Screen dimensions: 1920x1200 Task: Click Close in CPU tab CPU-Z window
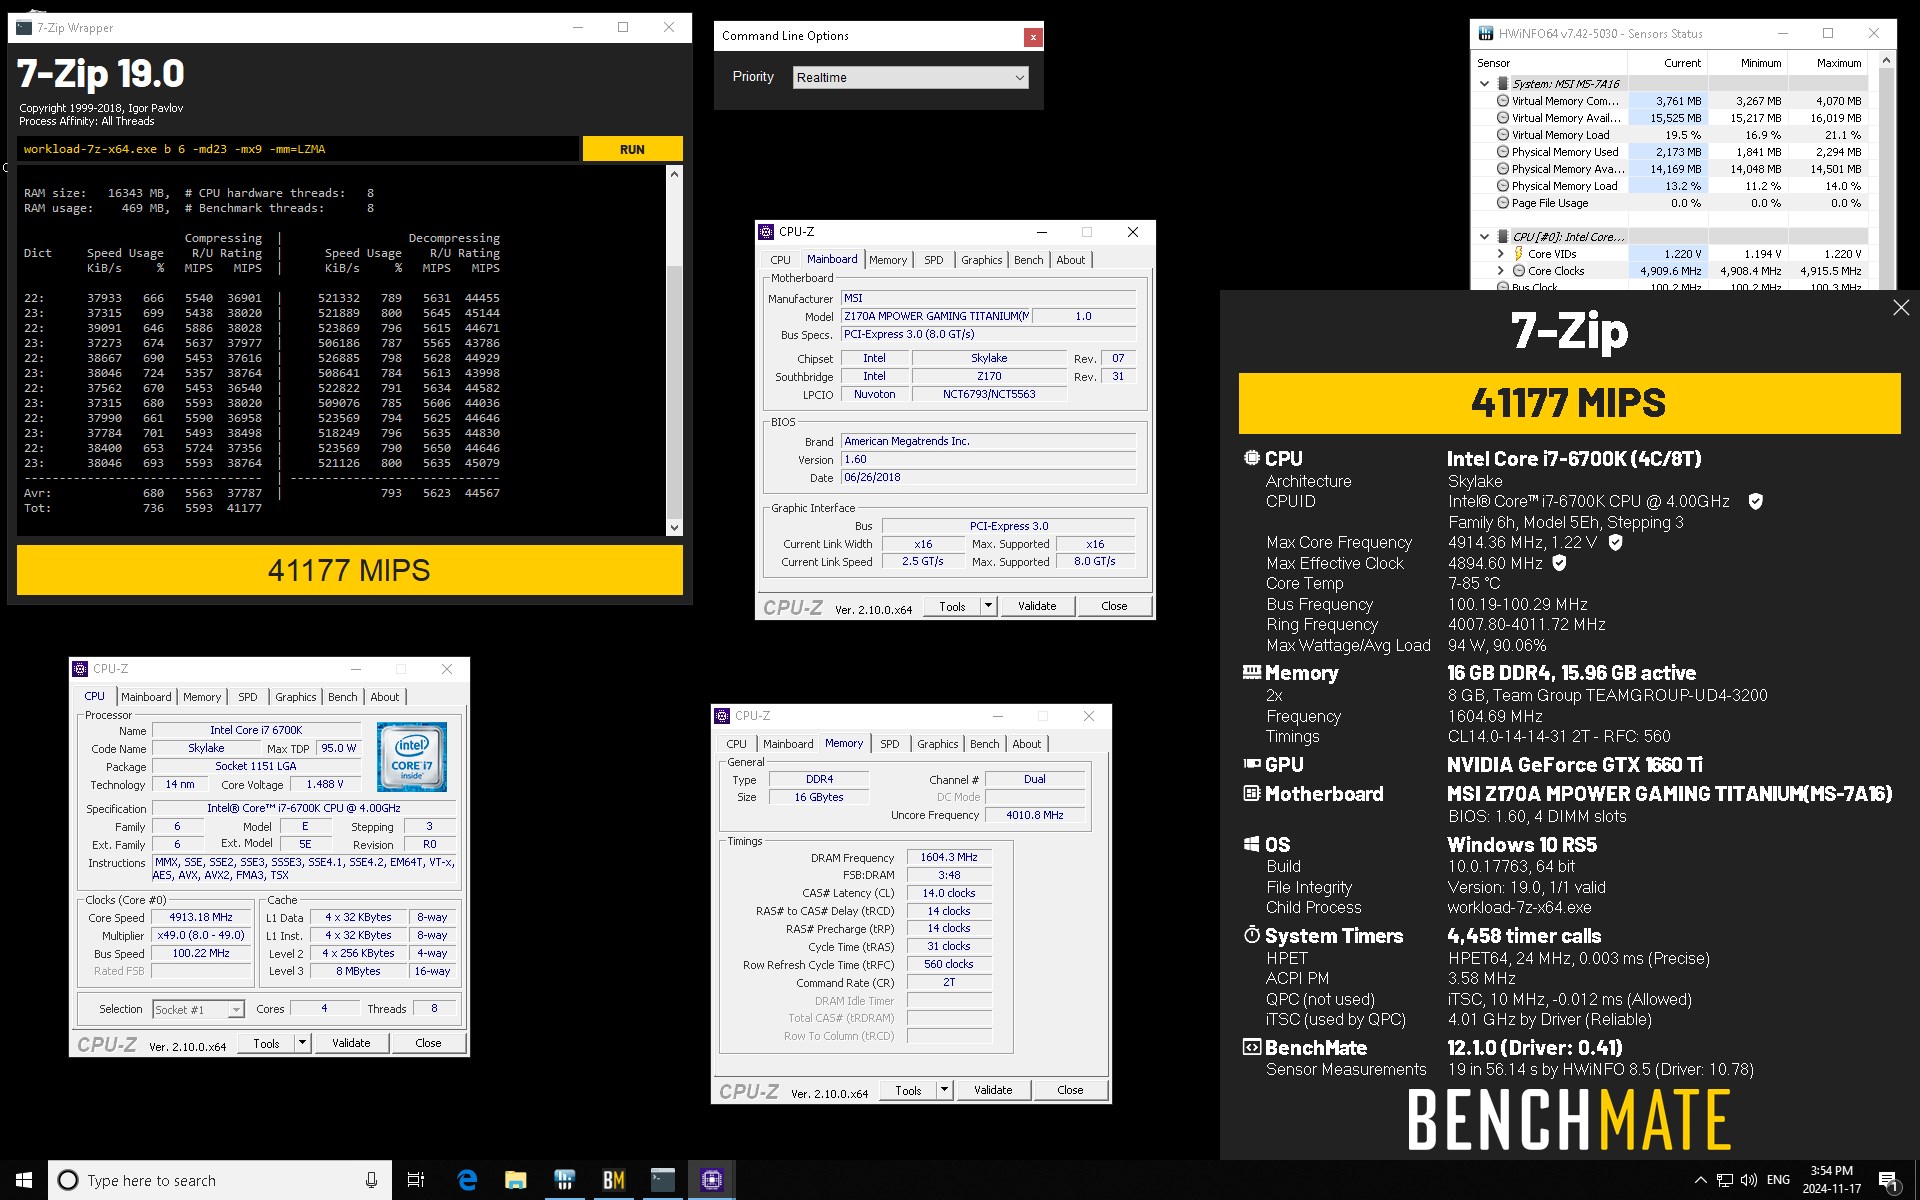[x=428, y=1043]
